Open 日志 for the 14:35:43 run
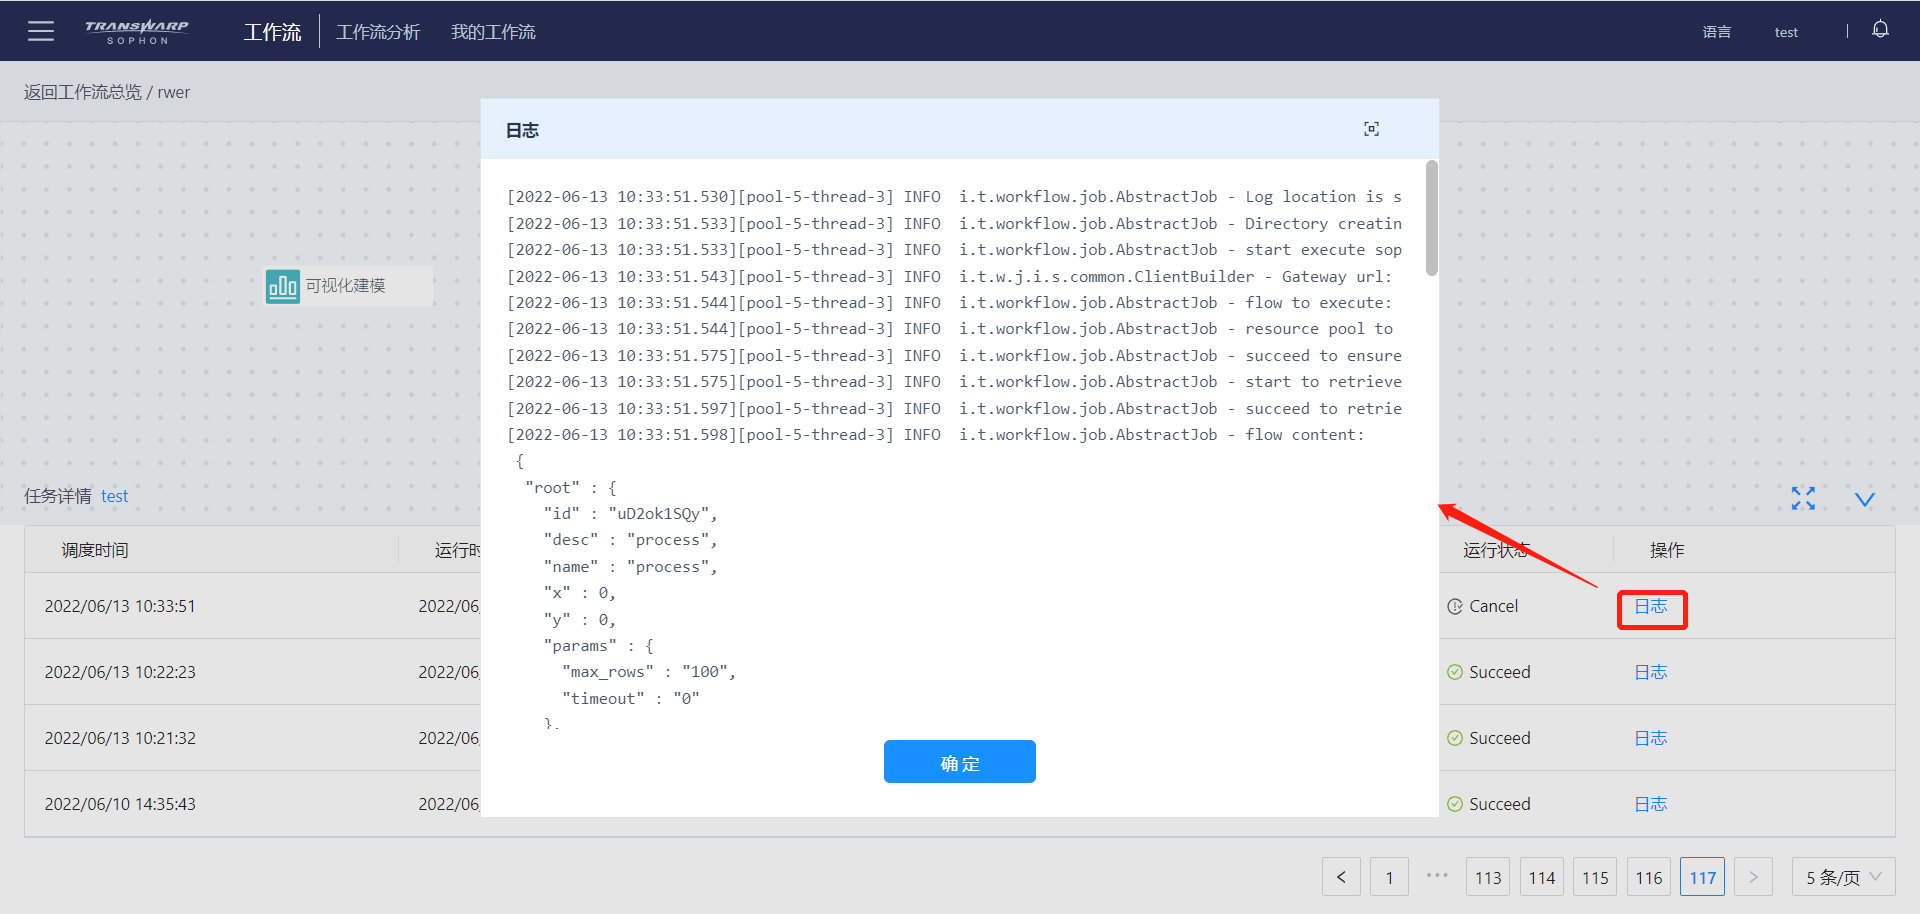 pyautogui.click(x=1651, y=804)
